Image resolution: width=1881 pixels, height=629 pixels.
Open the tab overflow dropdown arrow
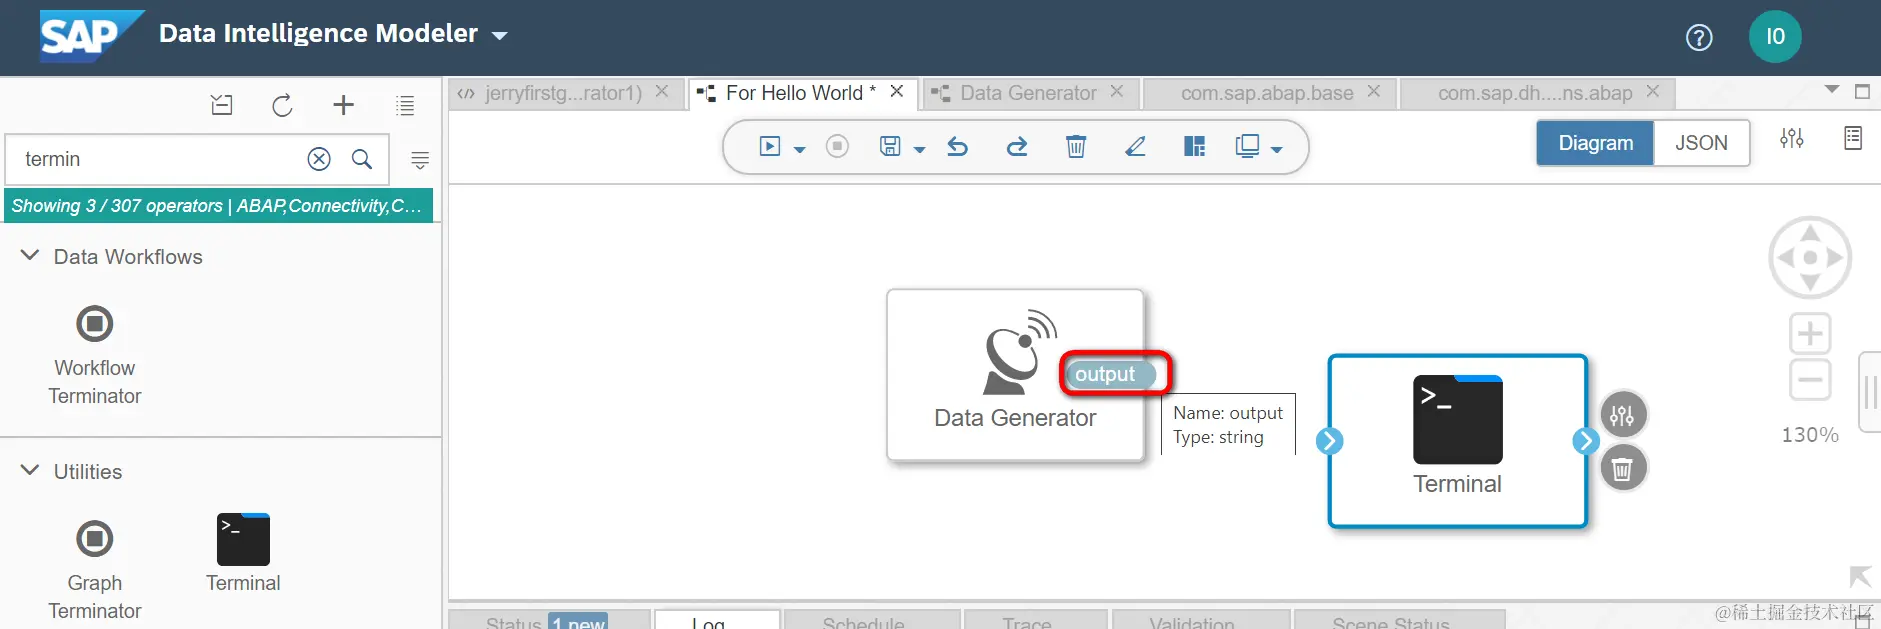[x=1832, y=90]
